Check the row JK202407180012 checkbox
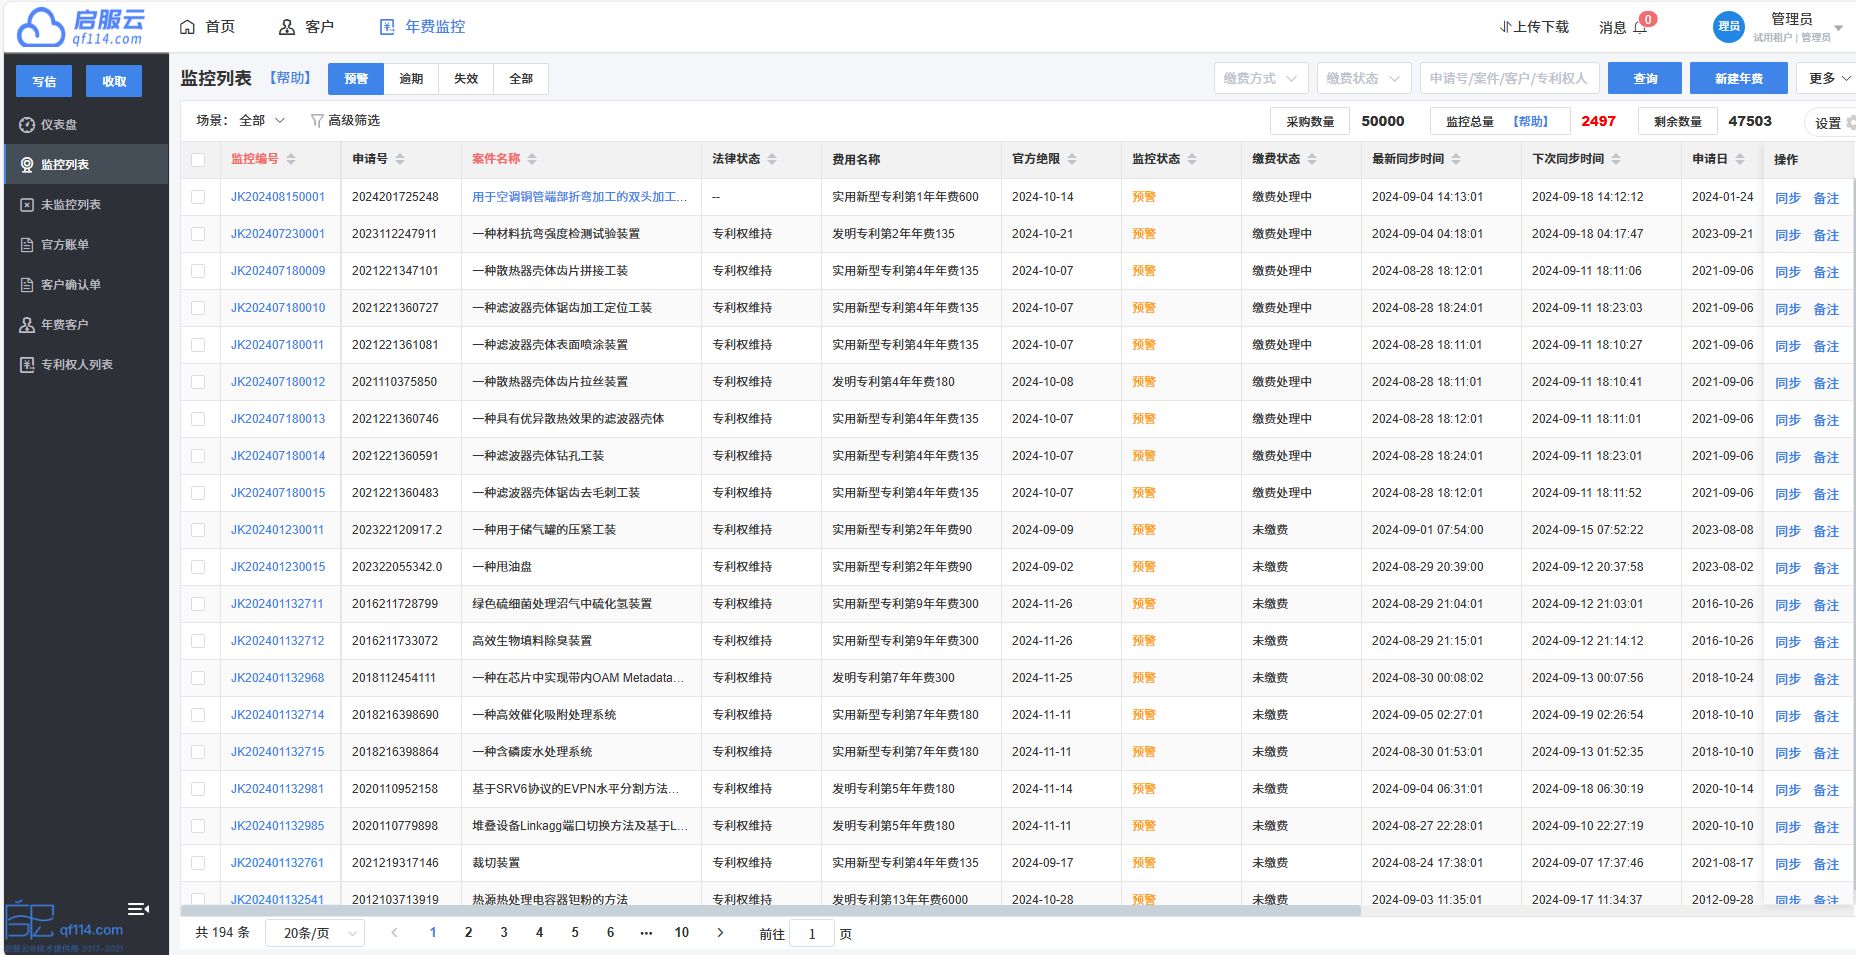Viewport: 1856px width, 955px height. tap(198, 382)
